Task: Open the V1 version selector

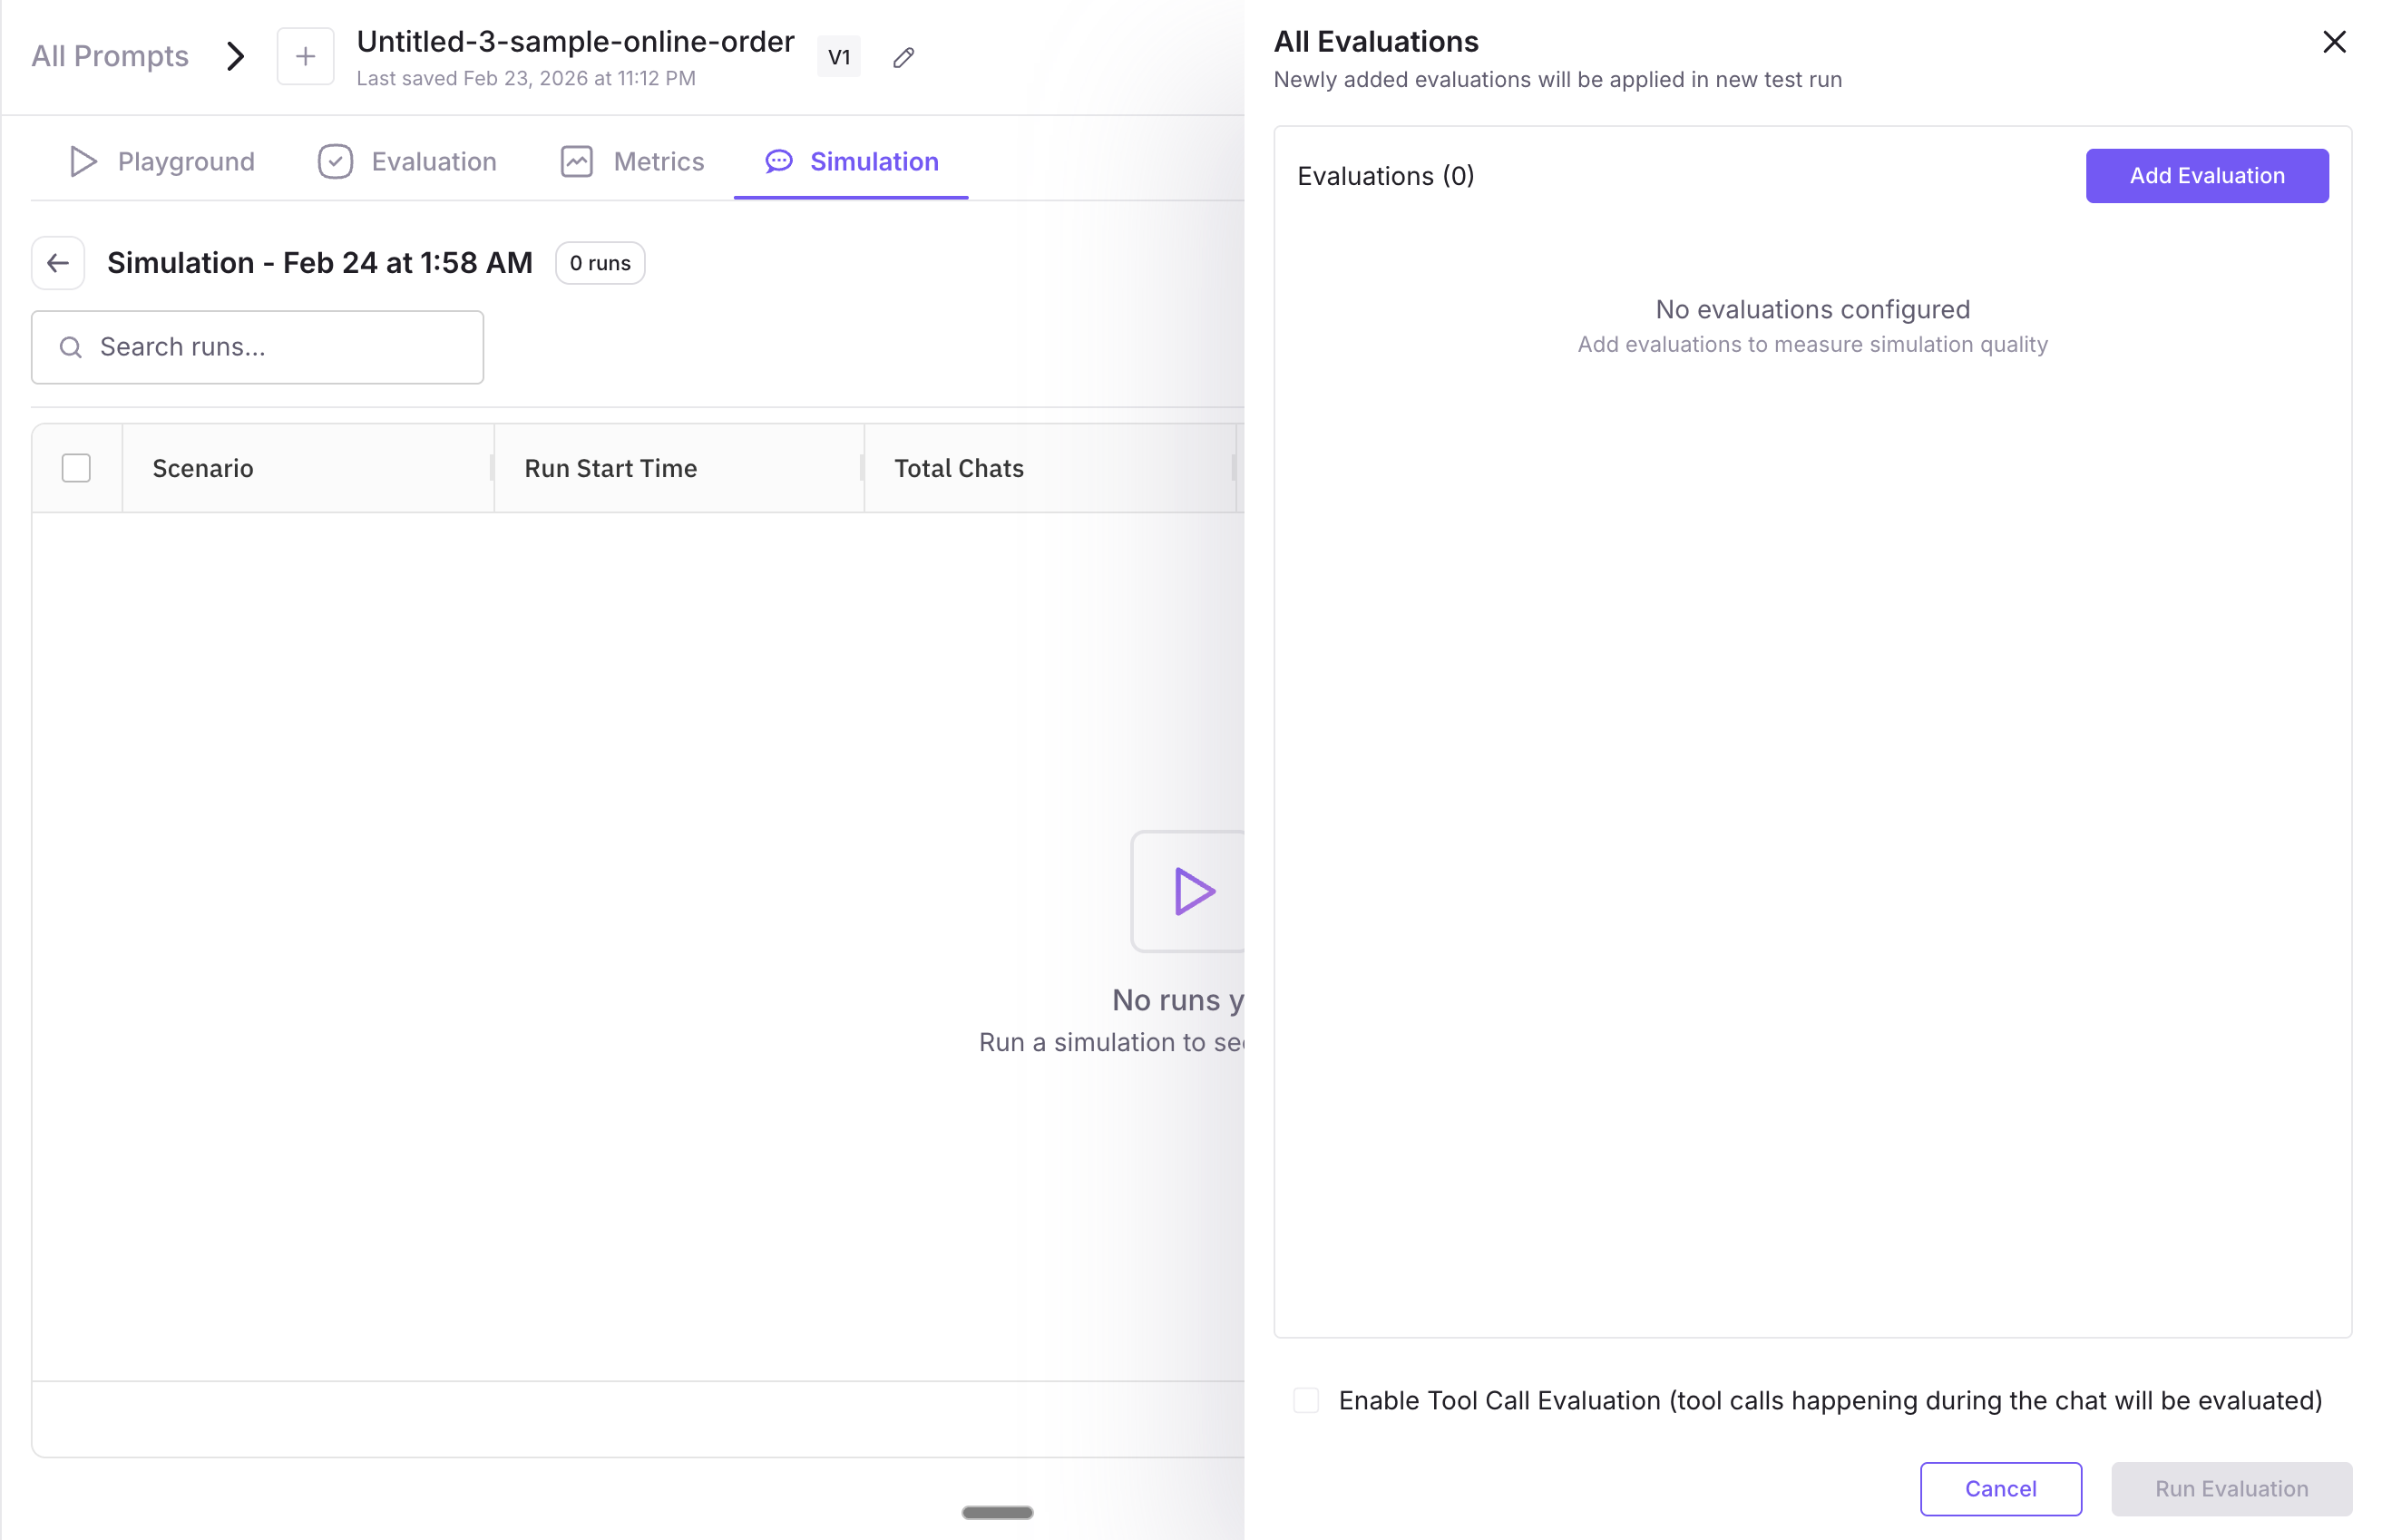Action: coord(838,57)
